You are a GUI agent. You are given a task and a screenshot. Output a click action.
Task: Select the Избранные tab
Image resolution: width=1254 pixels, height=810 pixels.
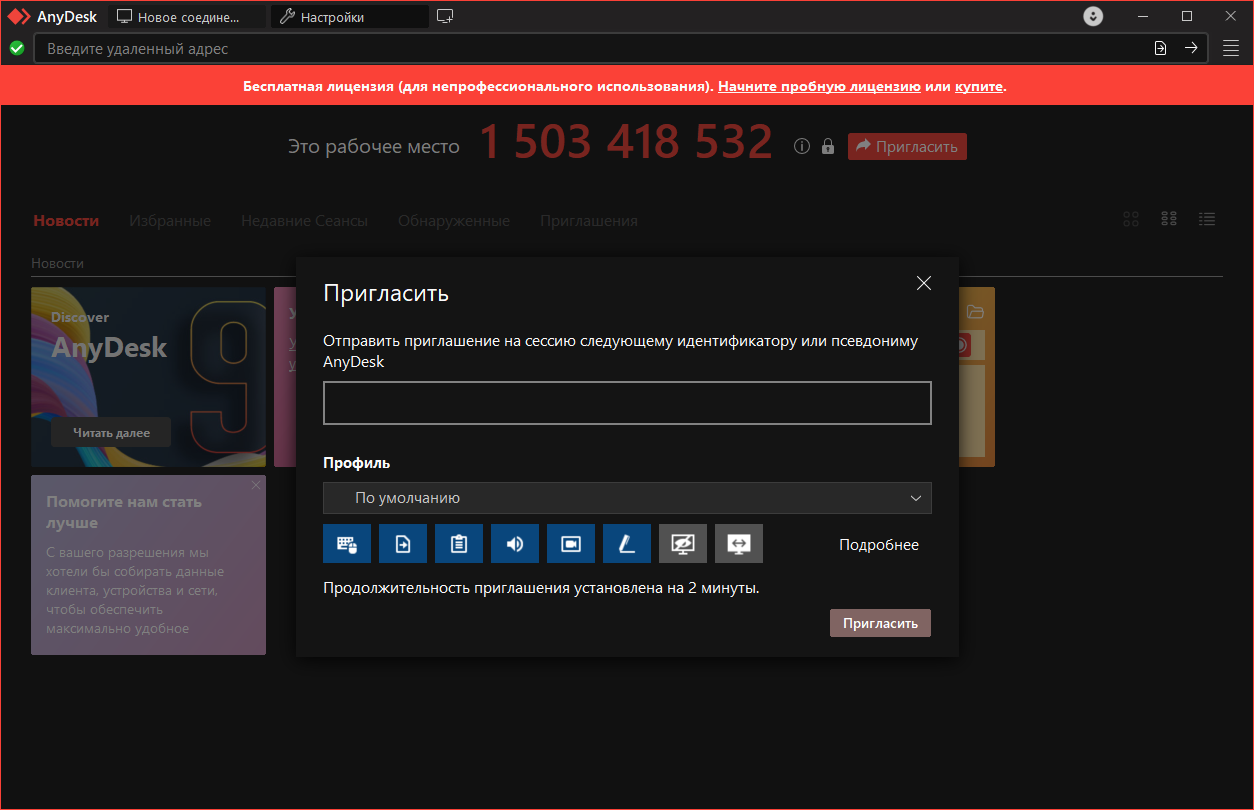[x=170, y=221]
